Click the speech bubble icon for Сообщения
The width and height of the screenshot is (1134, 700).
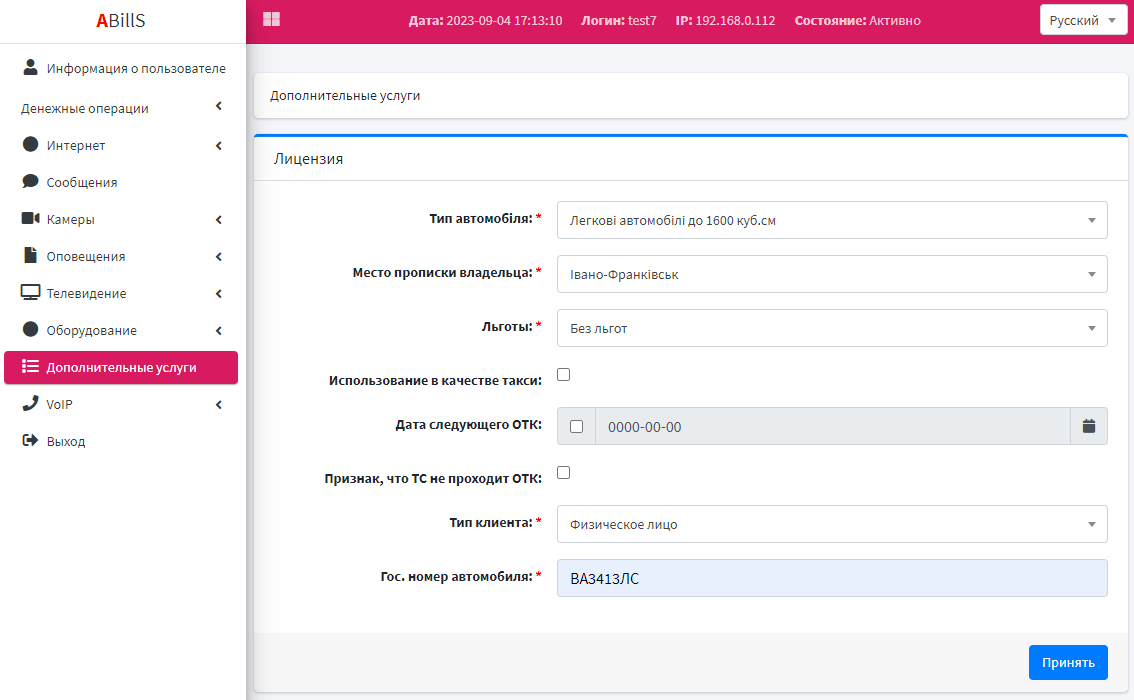point(30,181)
